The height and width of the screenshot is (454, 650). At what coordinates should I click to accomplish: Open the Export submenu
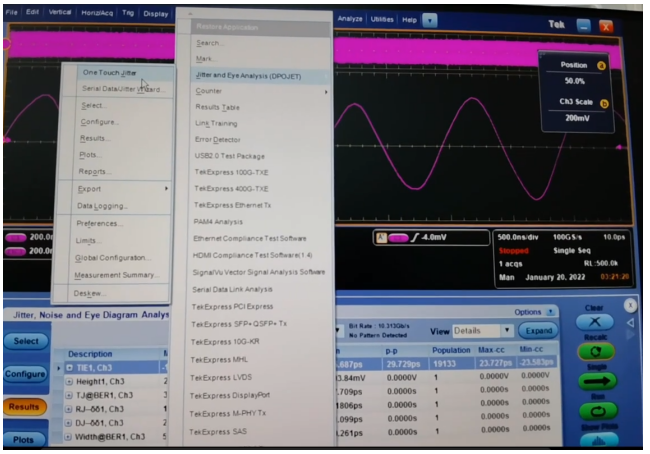122,189
